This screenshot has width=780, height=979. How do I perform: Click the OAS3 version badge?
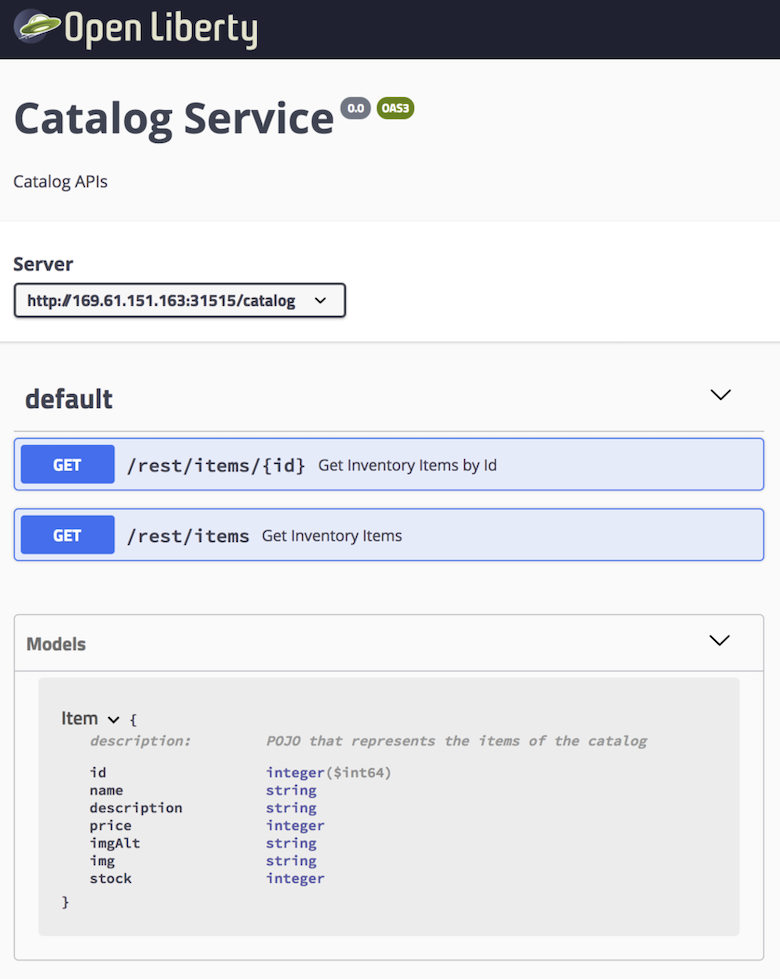(394, 108)
